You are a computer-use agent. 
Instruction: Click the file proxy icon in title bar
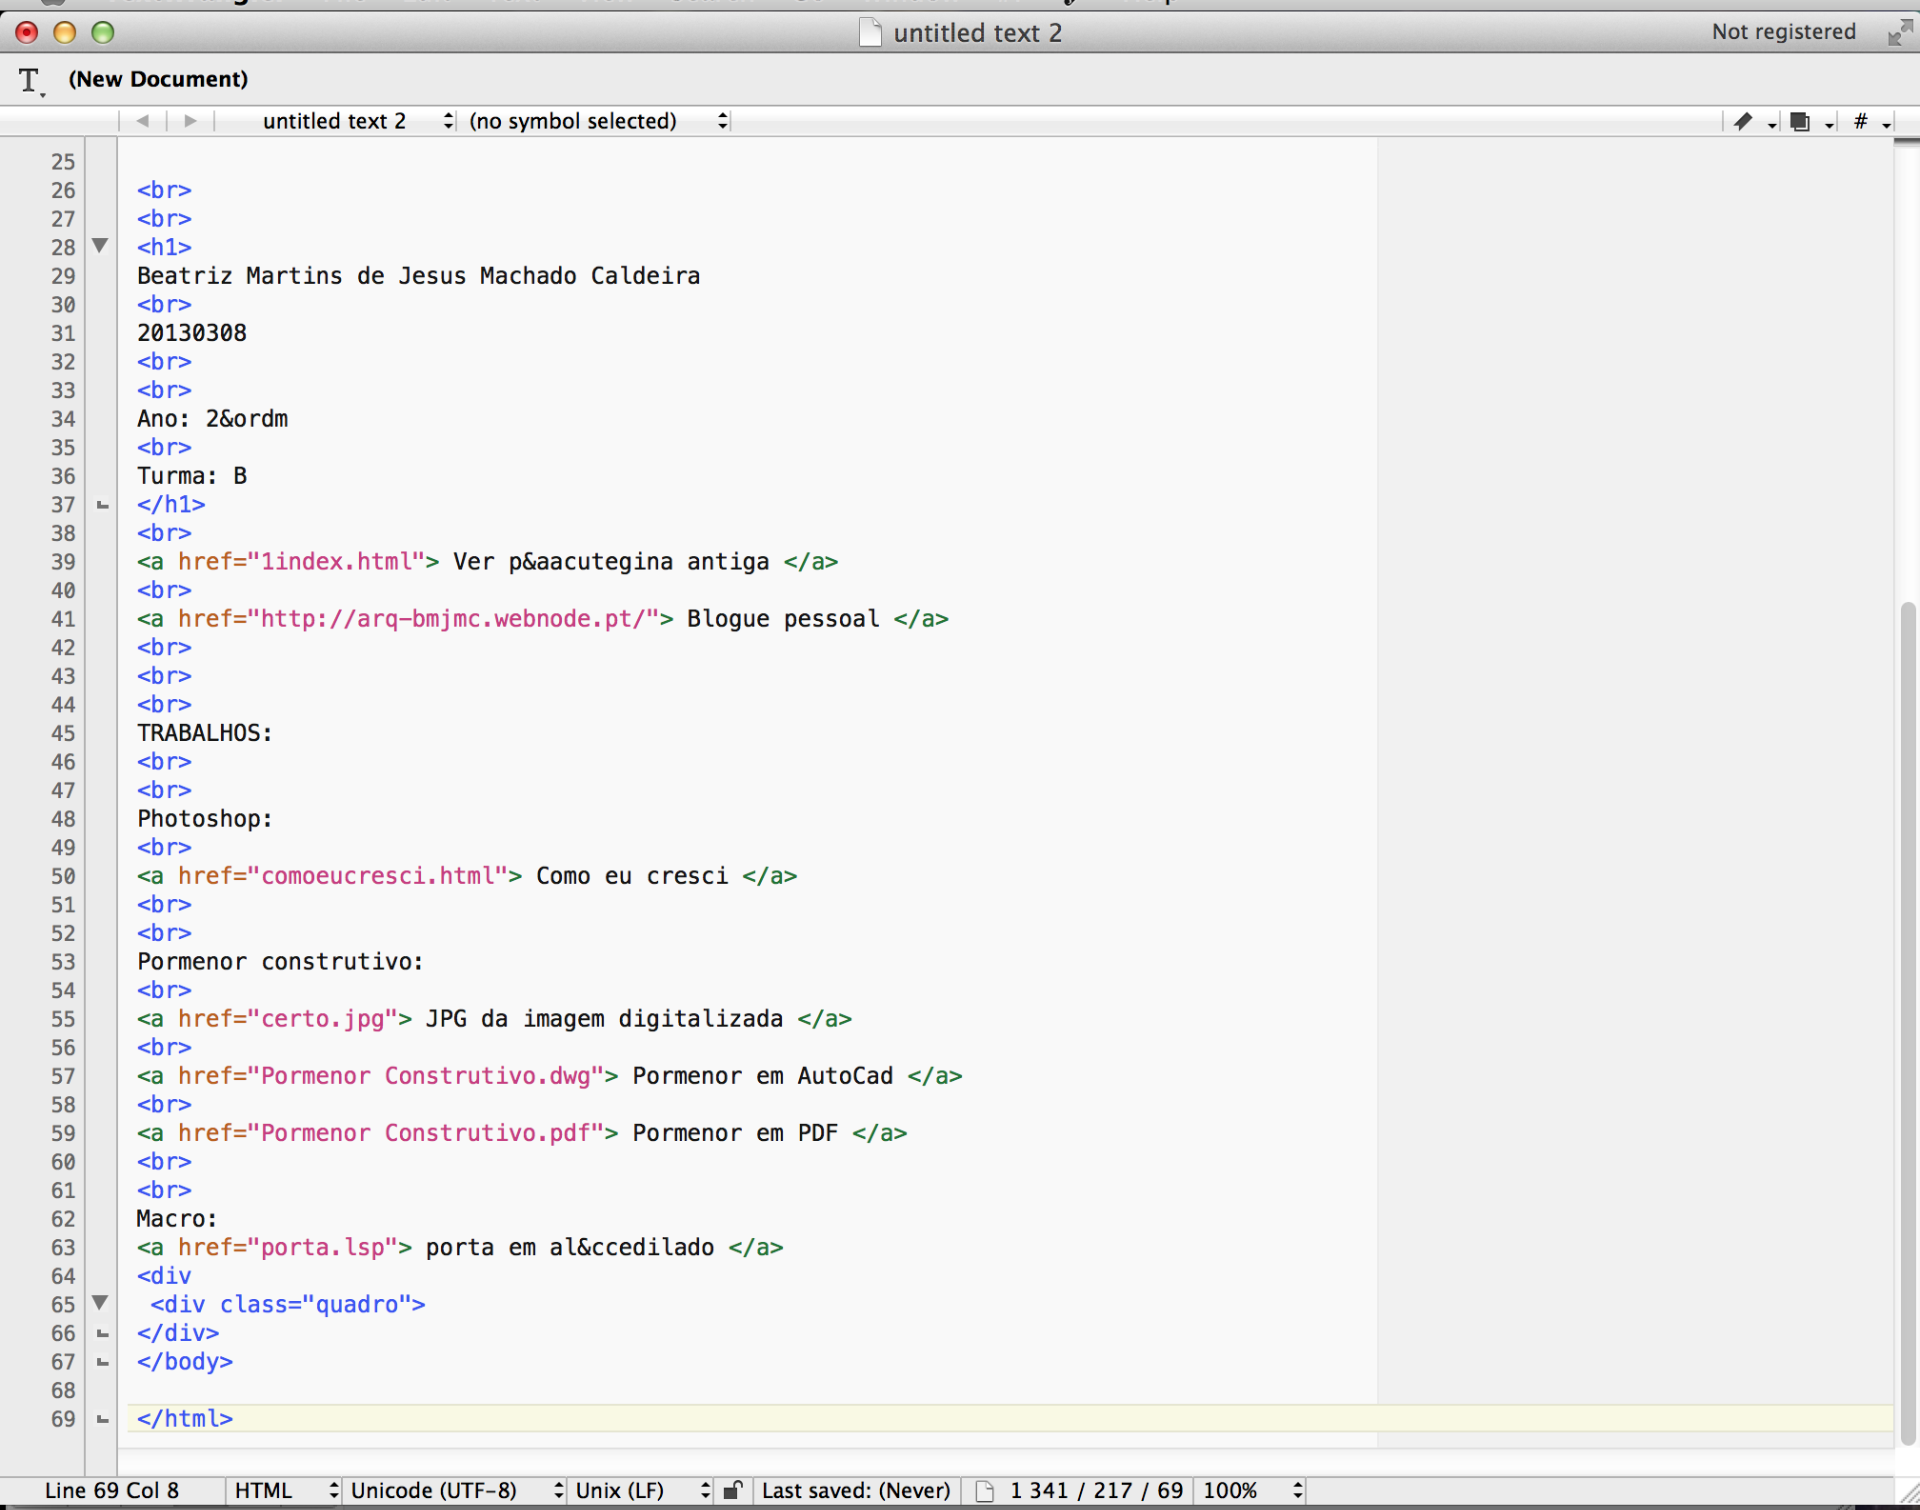coord(871,33)
